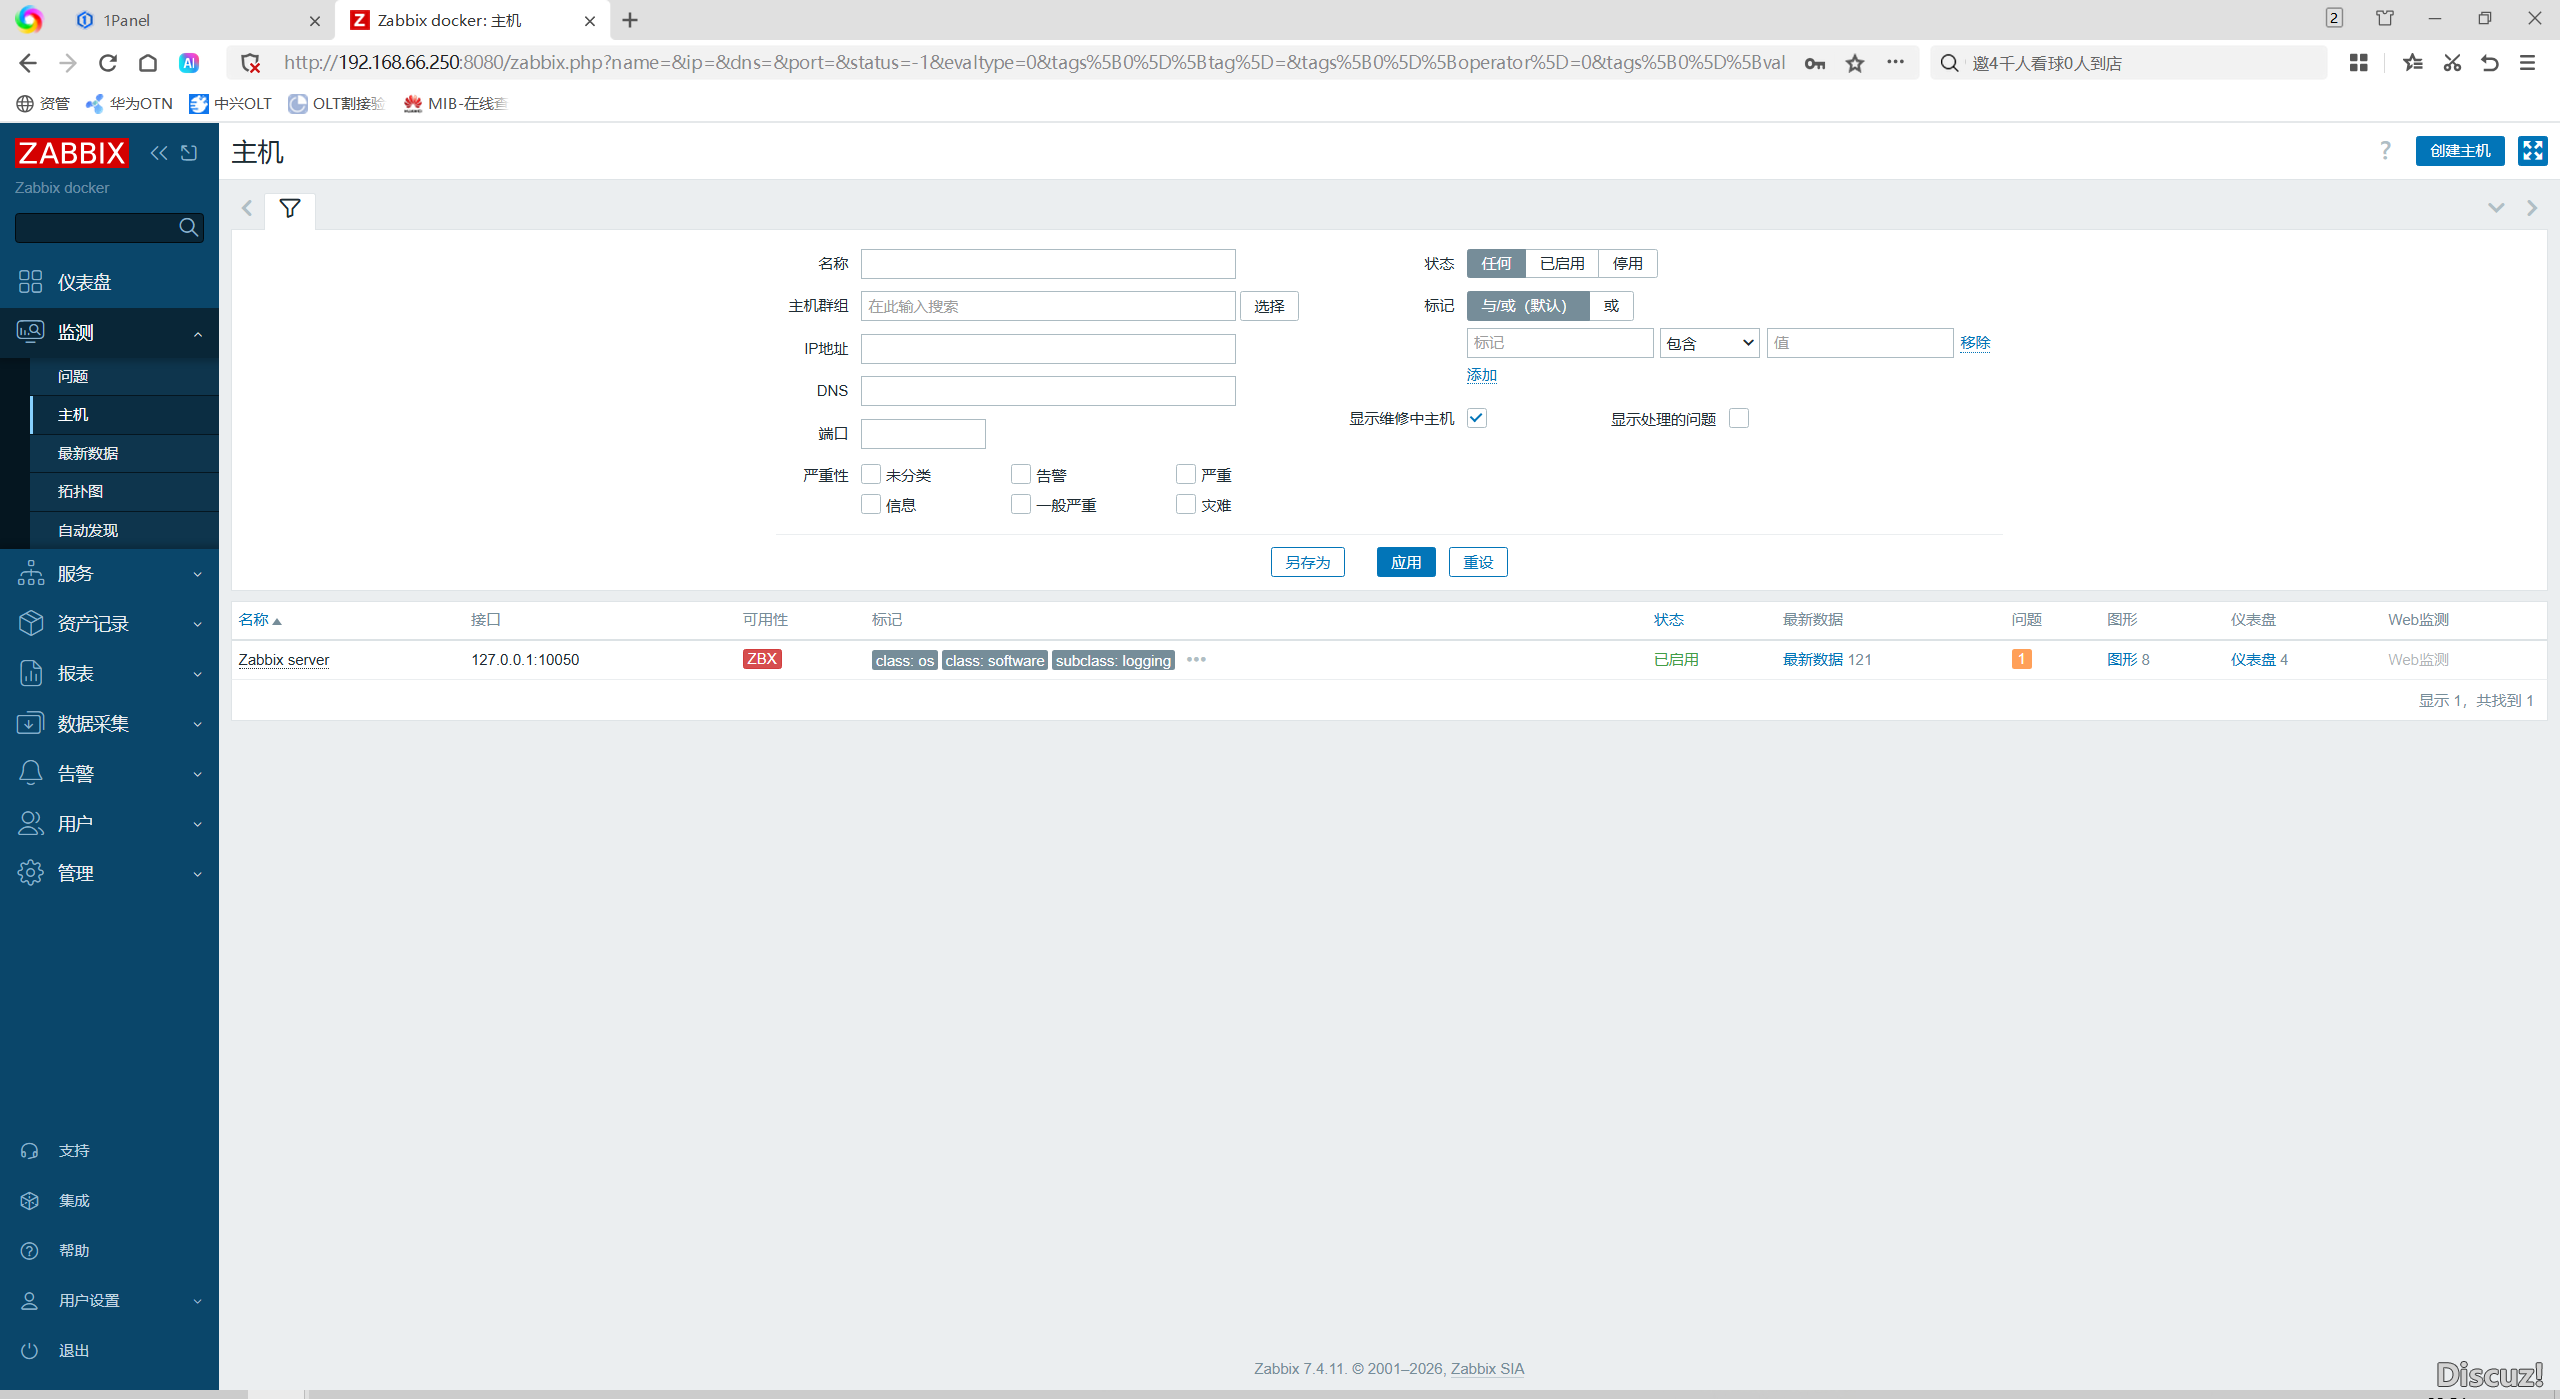Image resolution: width=2560 pixels, height=1399 pixels.
Task: Click the screenshot scissors icon
Action: [2452, 63]
